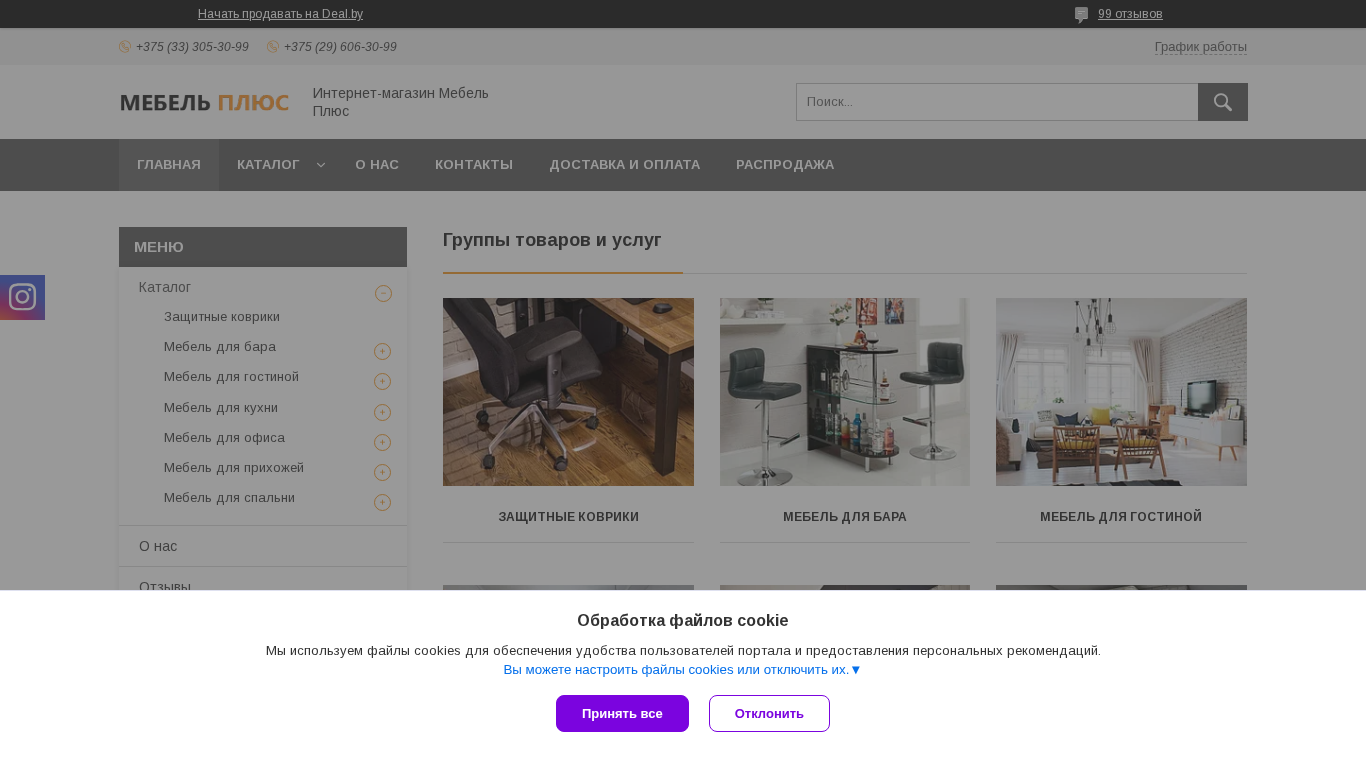Click the Интернет-магазин Мебель Плюс tagline

coord(401,102)
